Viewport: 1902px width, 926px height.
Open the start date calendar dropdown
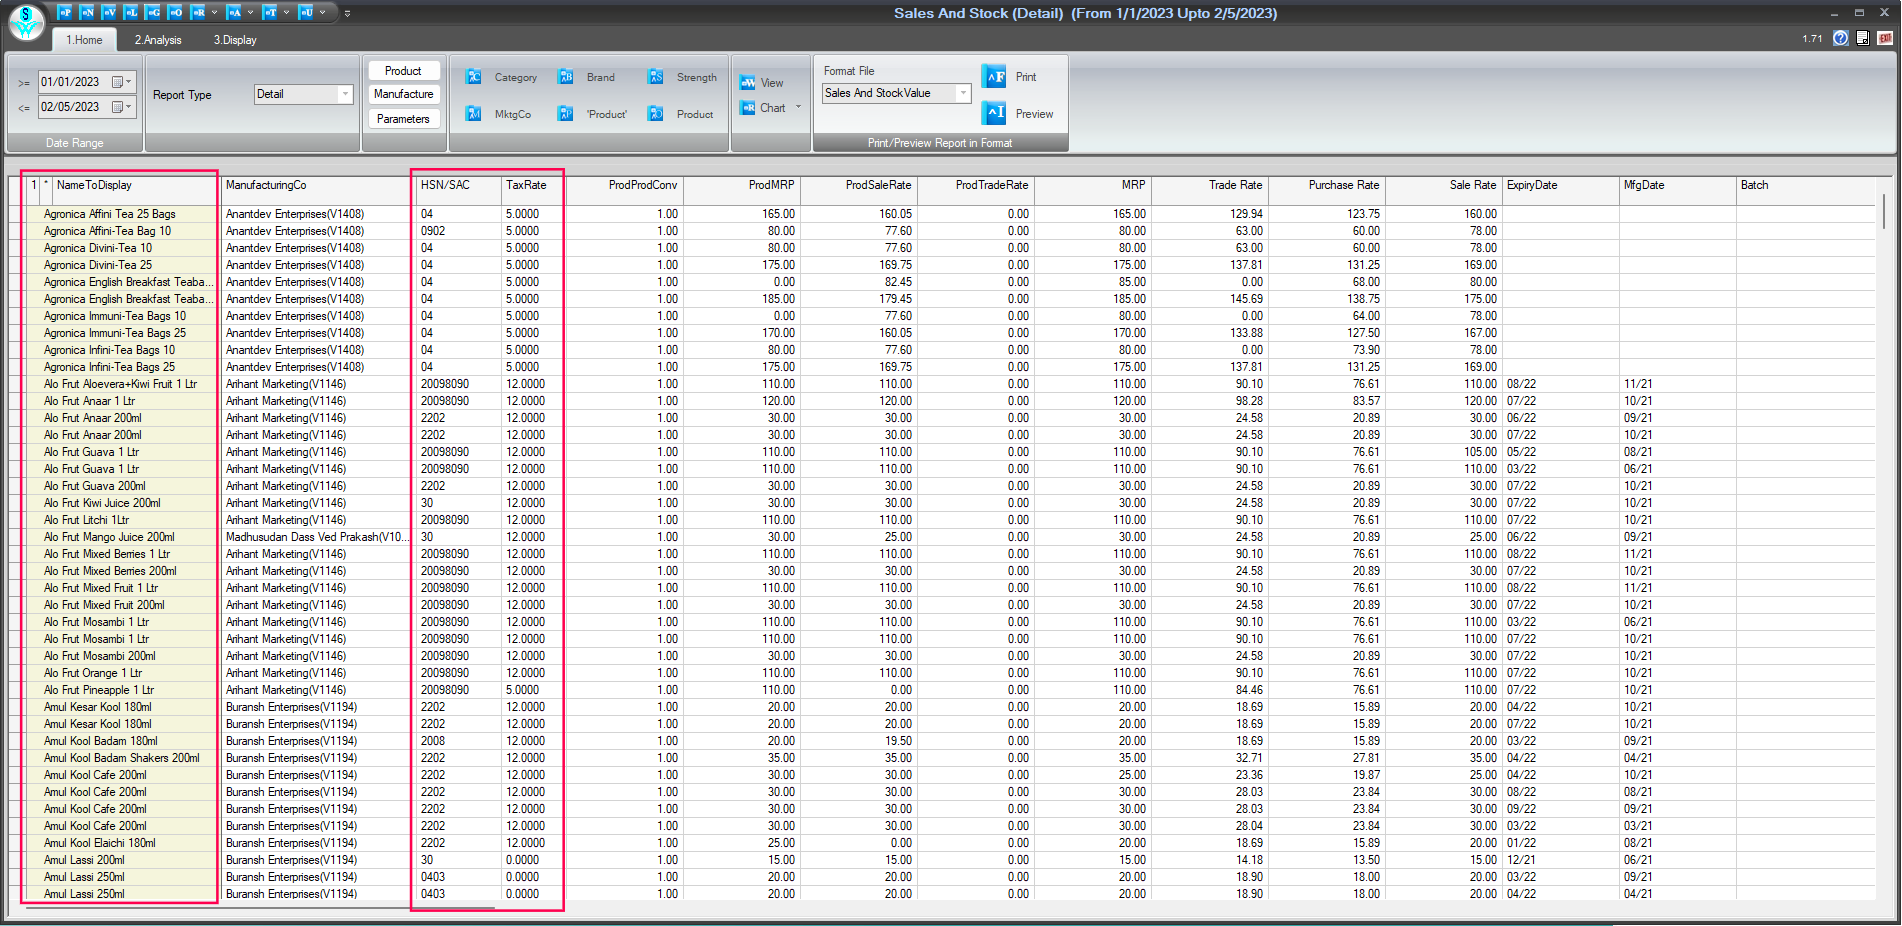[x=122, y=82]
